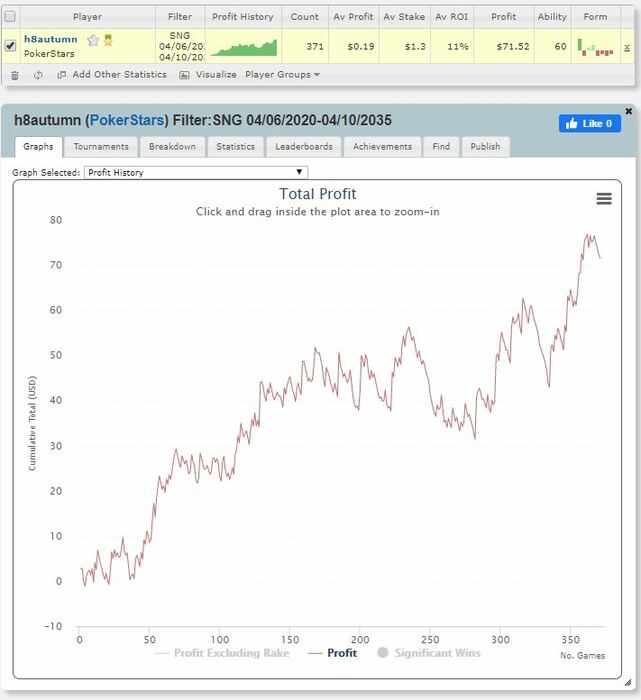Open the h8autumn player link

(50, 39)
